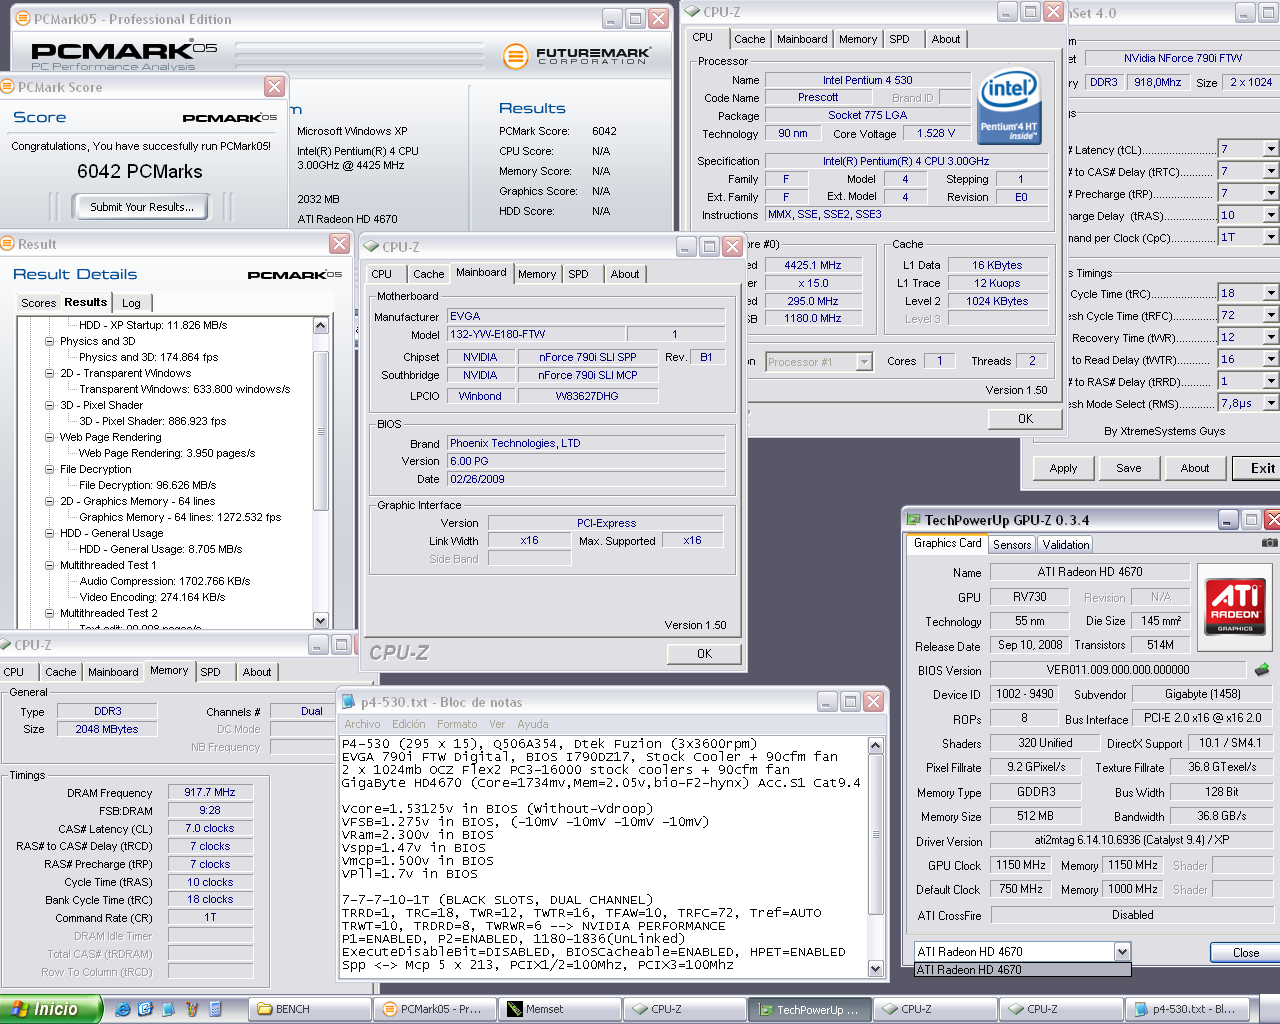Click OK in CPU-Z Mainboard window
1280x1024 pixels.
pyautogui.click(x=704, y=653)
